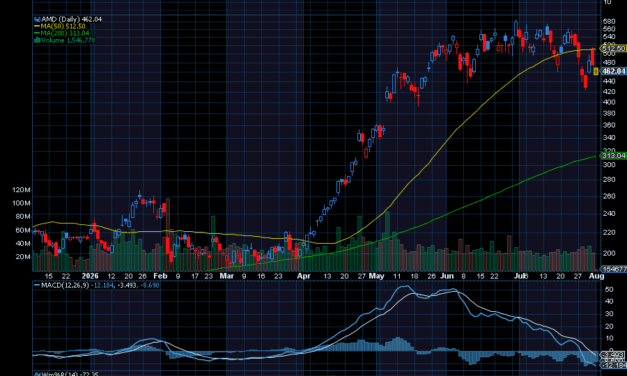This screenshot has width=627, height=376.
Task: Click the 400 price axis label
Action: (x=609, y=102)
